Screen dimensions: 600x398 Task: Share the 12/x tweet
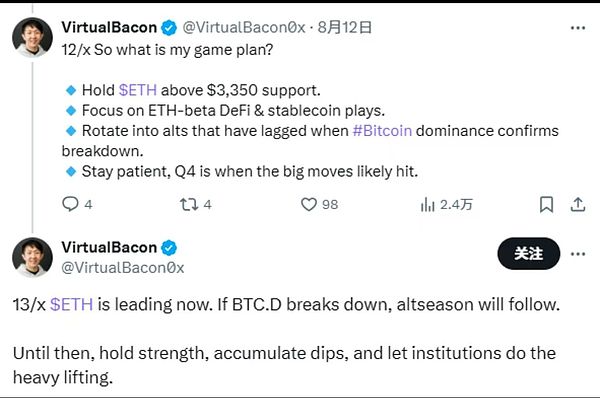[x=578, y=204]
